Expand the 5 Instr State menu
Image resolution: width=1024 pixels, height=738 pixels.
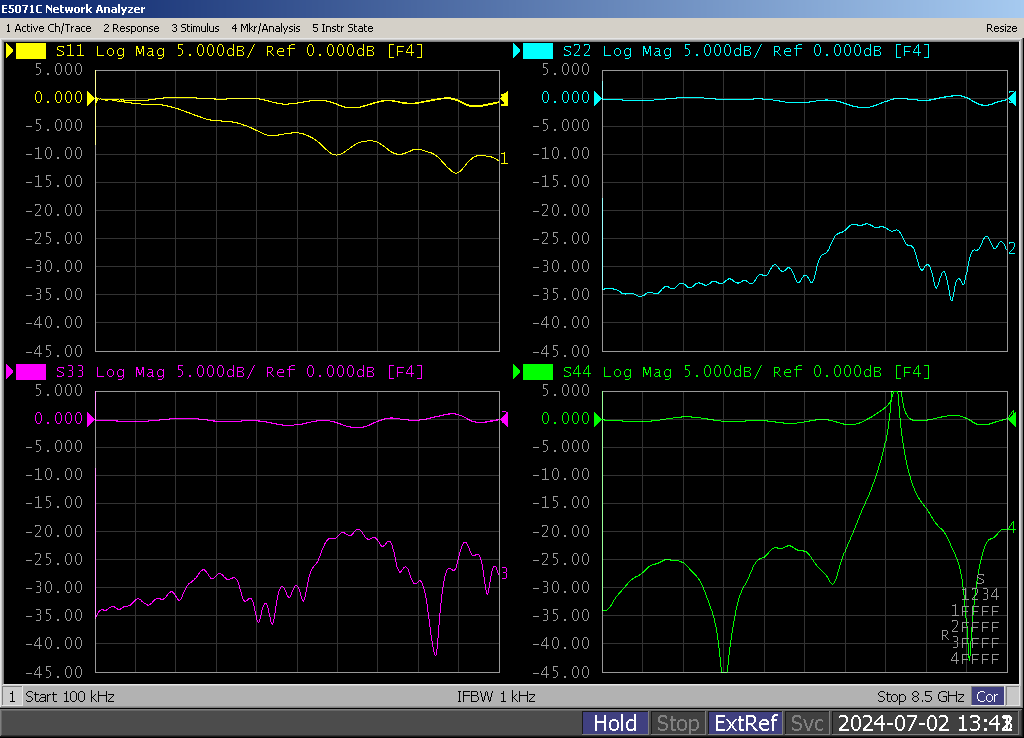click(342, 28)
